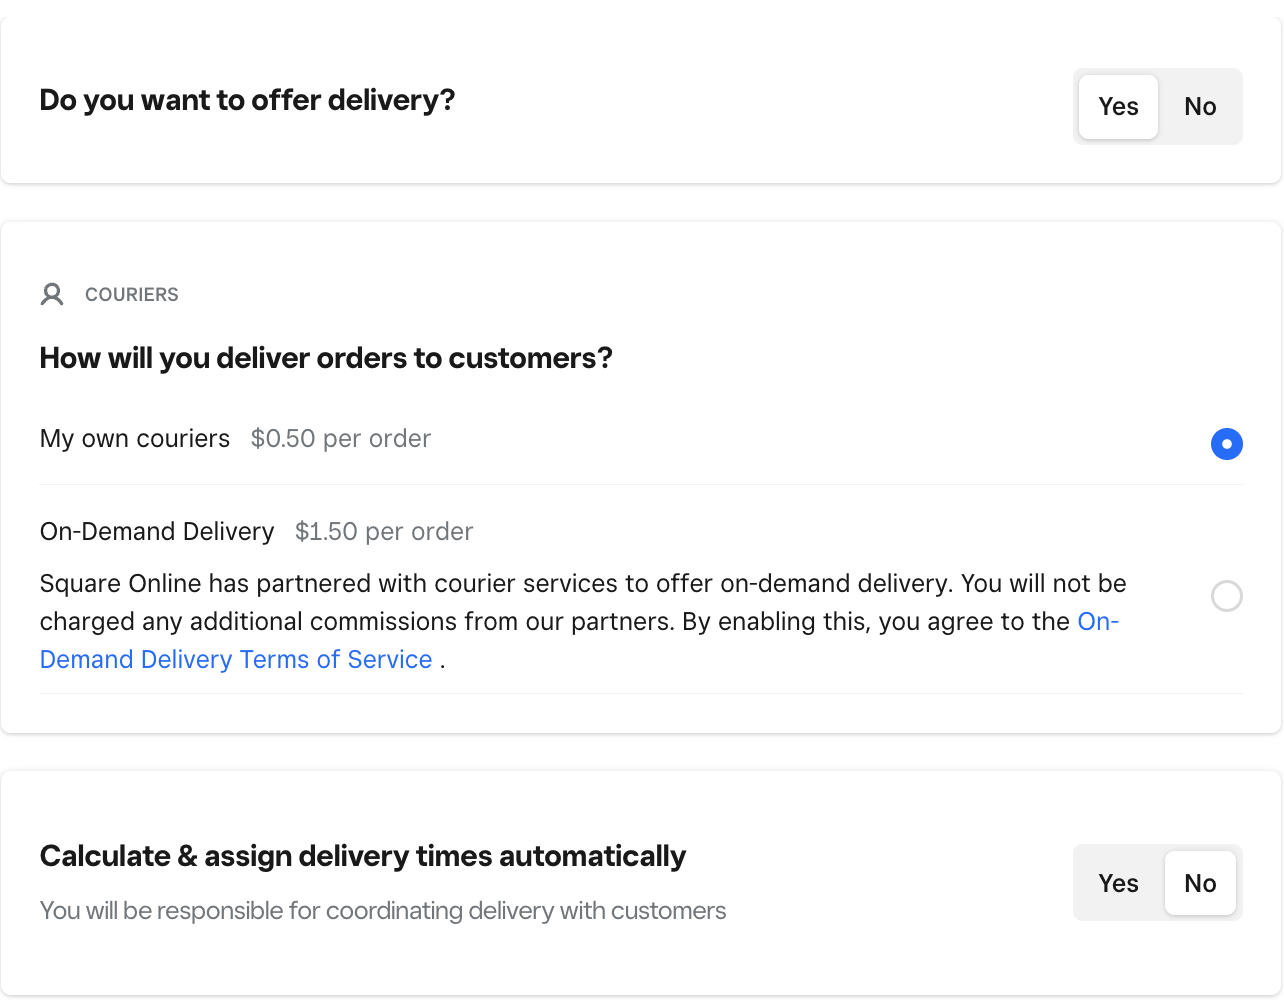
Task: Click the On-Demand Delivery option title
Action: 157,531
